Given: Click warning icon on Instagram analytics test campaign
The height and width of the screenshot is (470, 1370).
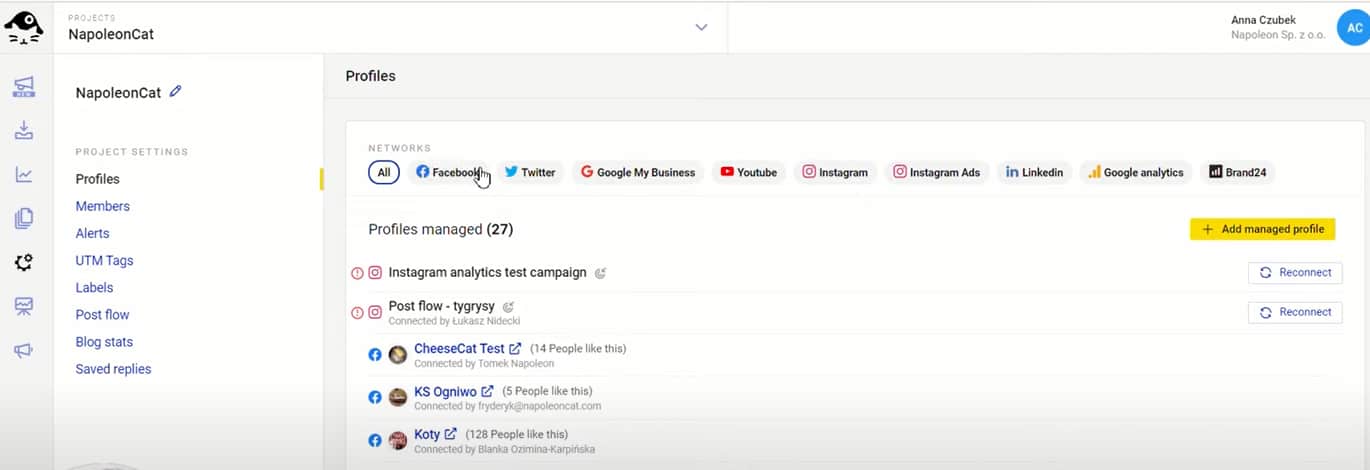Looking at the screenshot, I should click(x=357, y=273).
